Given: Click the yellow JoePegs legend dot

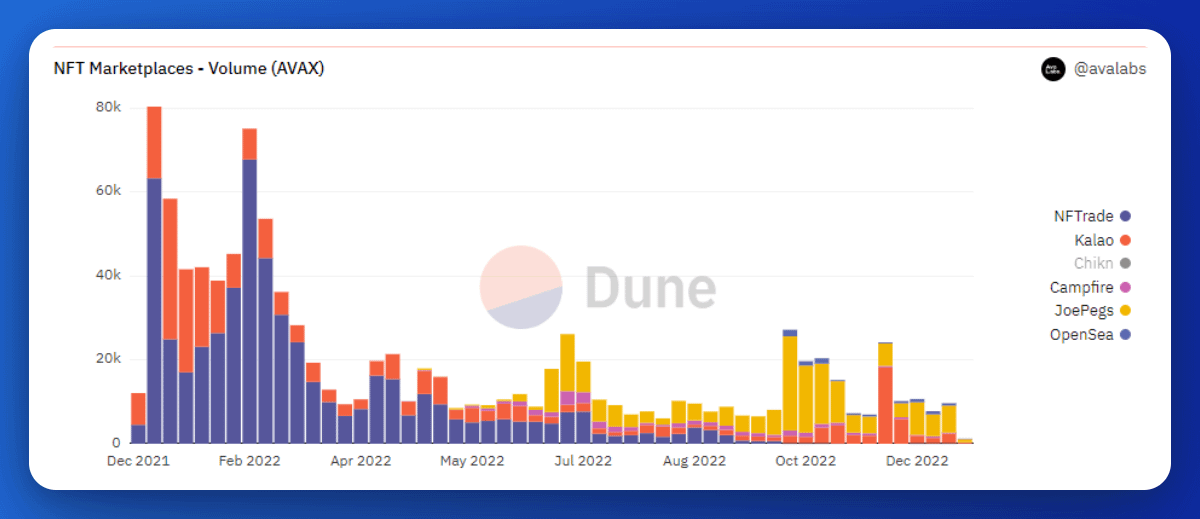Looking at the screenshot, I should pos(1125,311).
